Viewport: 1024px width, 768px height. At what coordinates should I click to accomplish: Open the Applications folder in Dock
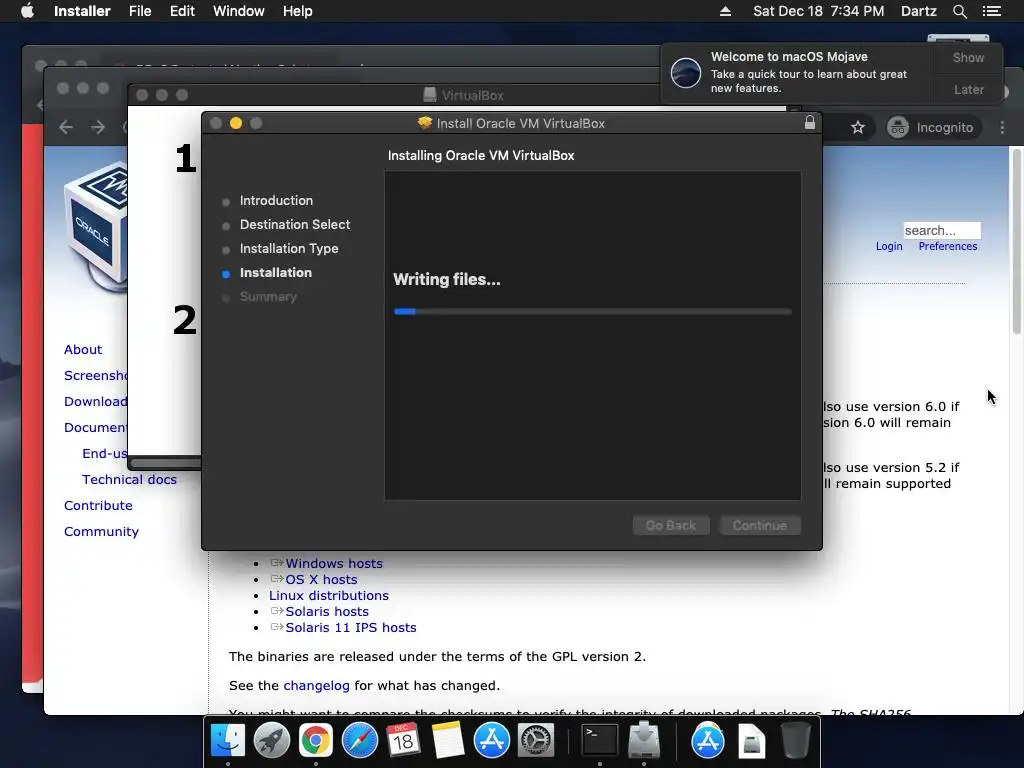[707, 741]
